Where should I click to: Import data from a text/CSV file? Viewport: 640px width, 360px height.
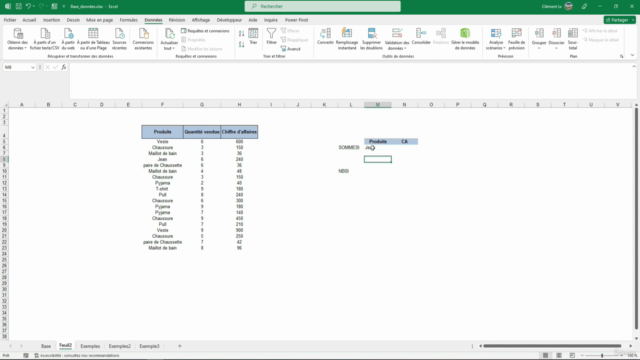pyautogui.click(x=44, y=39)
